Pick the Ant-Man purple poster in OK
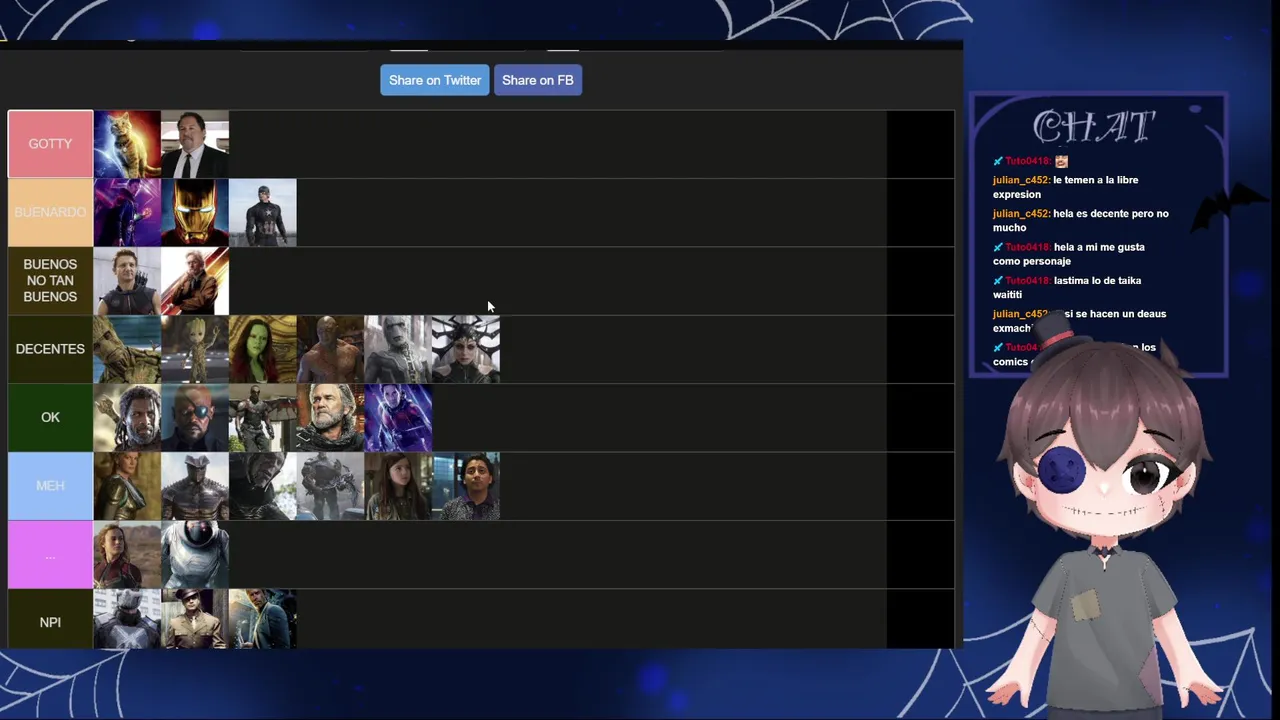Image resolution: width=1280 pixels, height=720 pixels. [398, 418]
